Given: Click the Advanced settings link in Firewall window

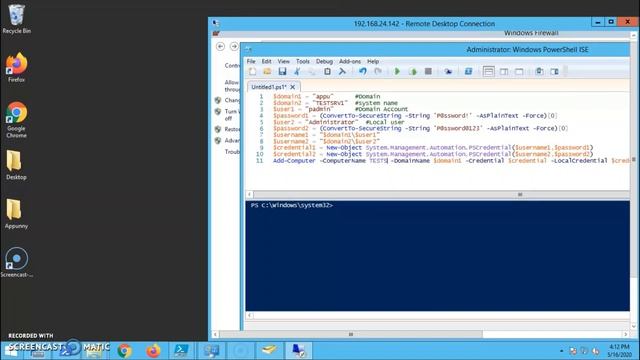Looking at the screenshot, I should [232, 140].
